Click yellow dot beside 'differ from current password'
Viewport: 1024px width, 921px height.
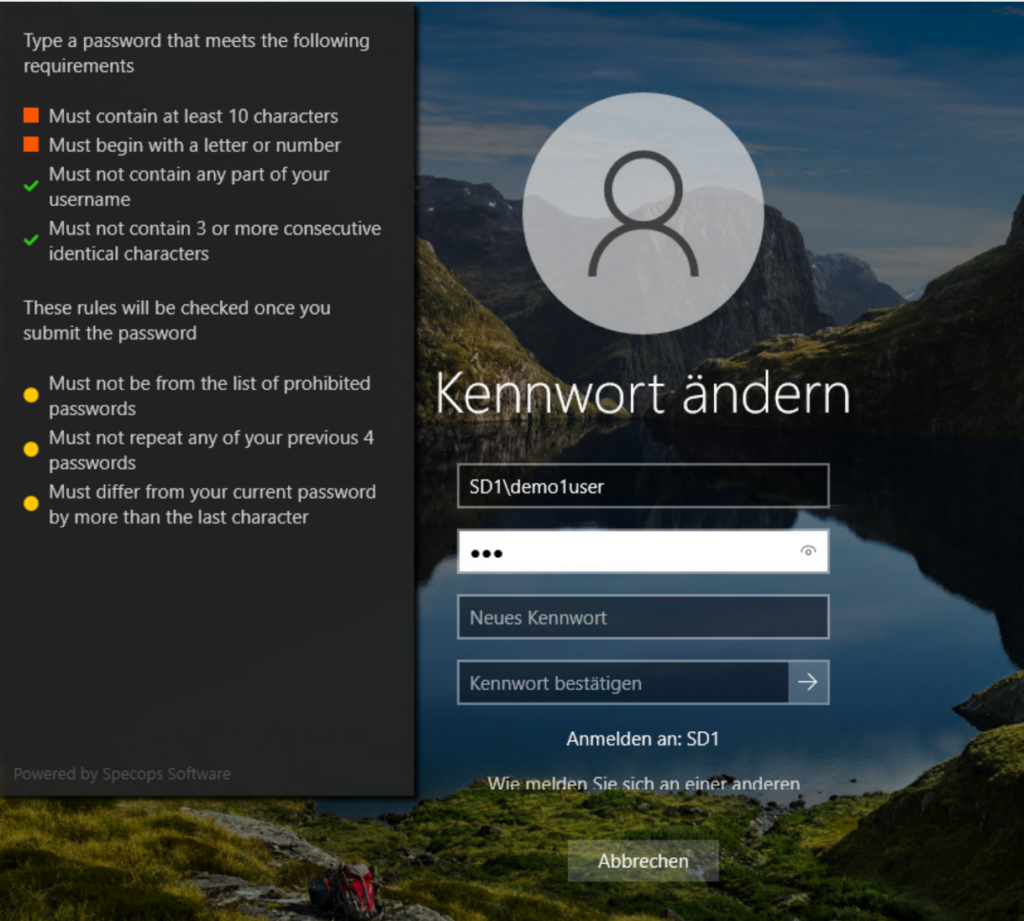pos(31,503)
